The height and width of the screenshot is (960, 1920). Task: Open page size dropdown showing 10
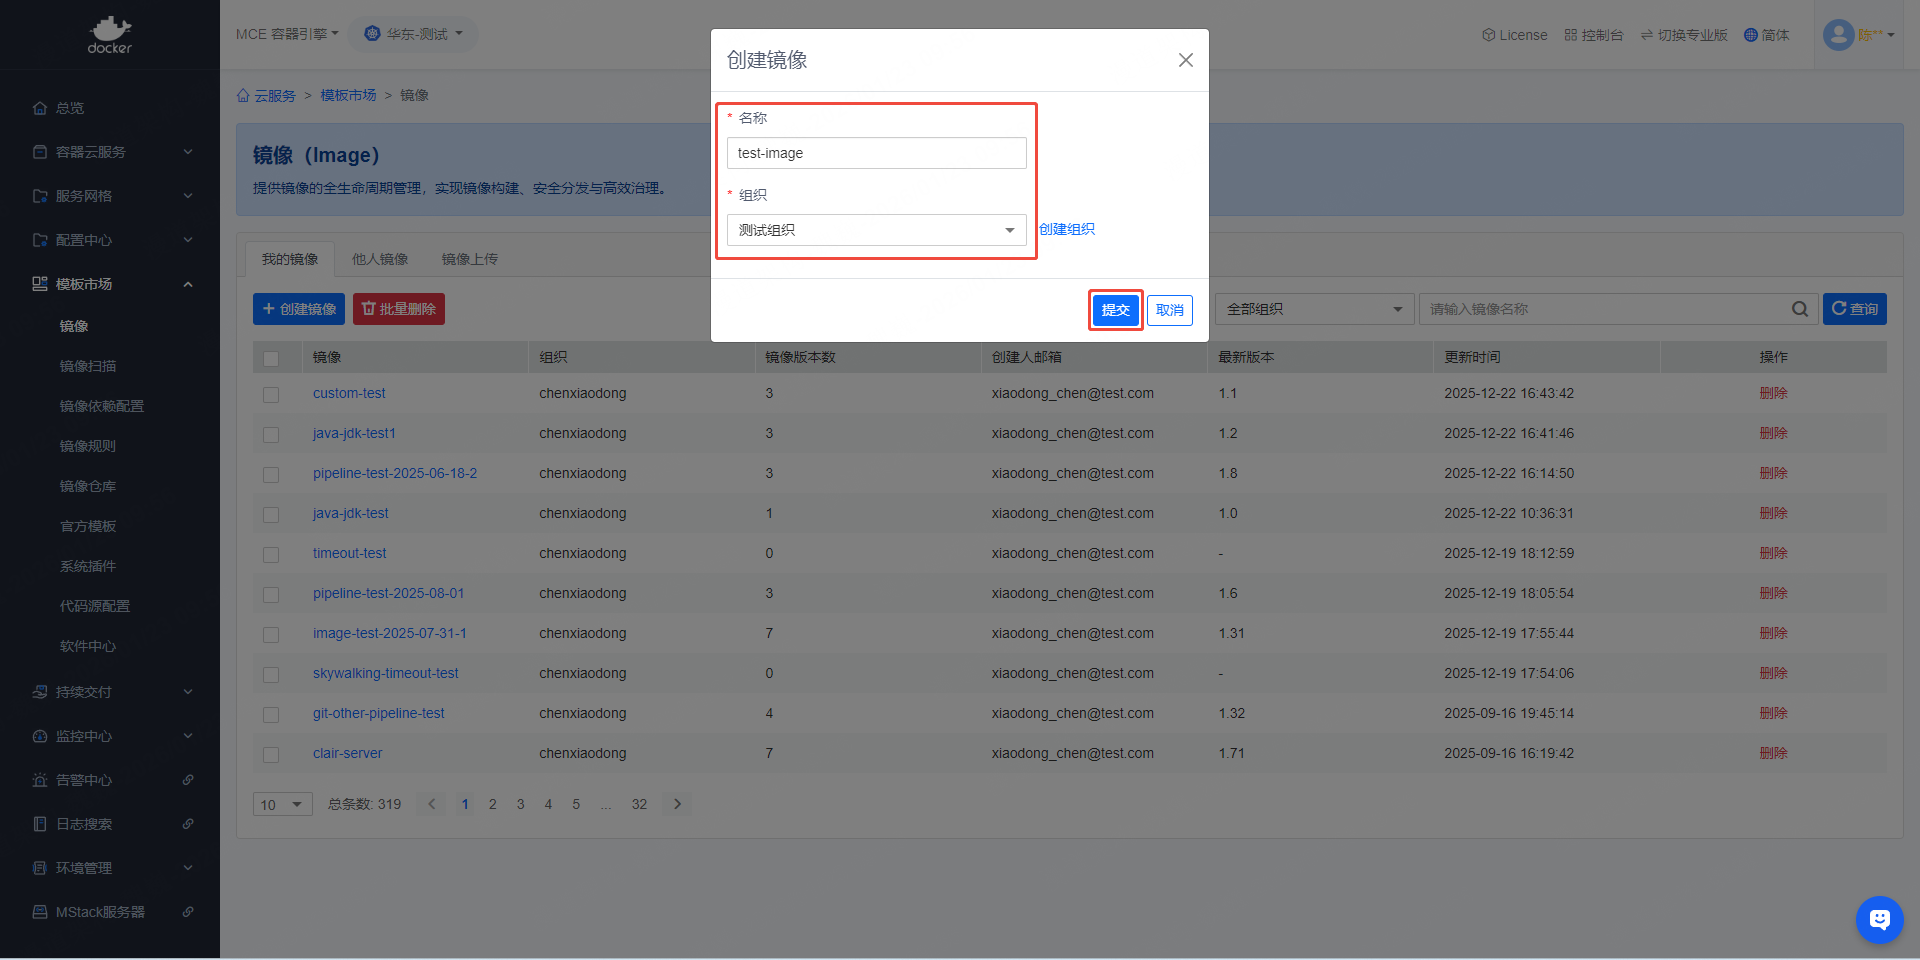click(282, 804)
